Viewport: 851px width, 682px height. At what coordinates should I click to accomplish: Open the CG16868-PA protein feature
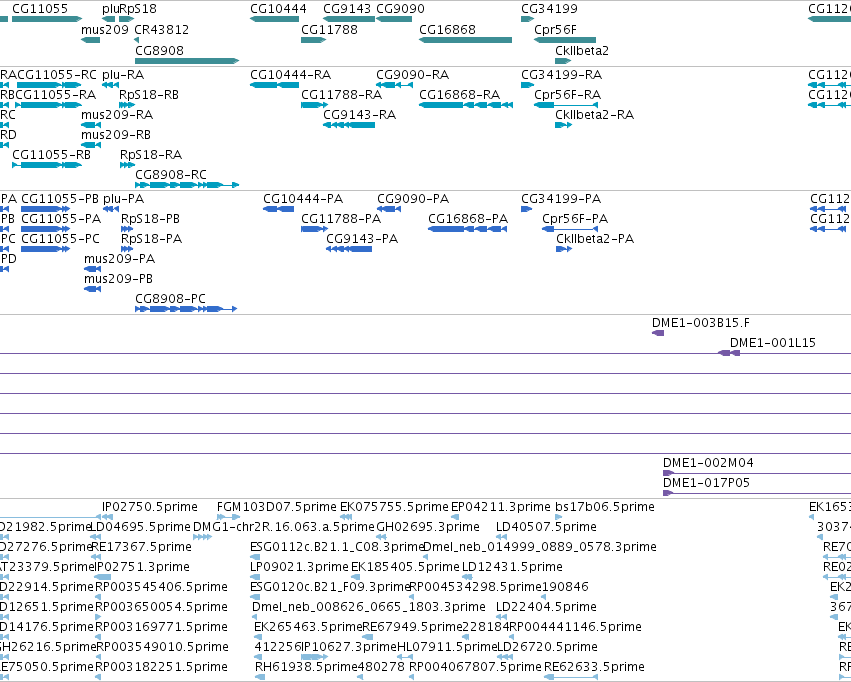click(468, 229)
